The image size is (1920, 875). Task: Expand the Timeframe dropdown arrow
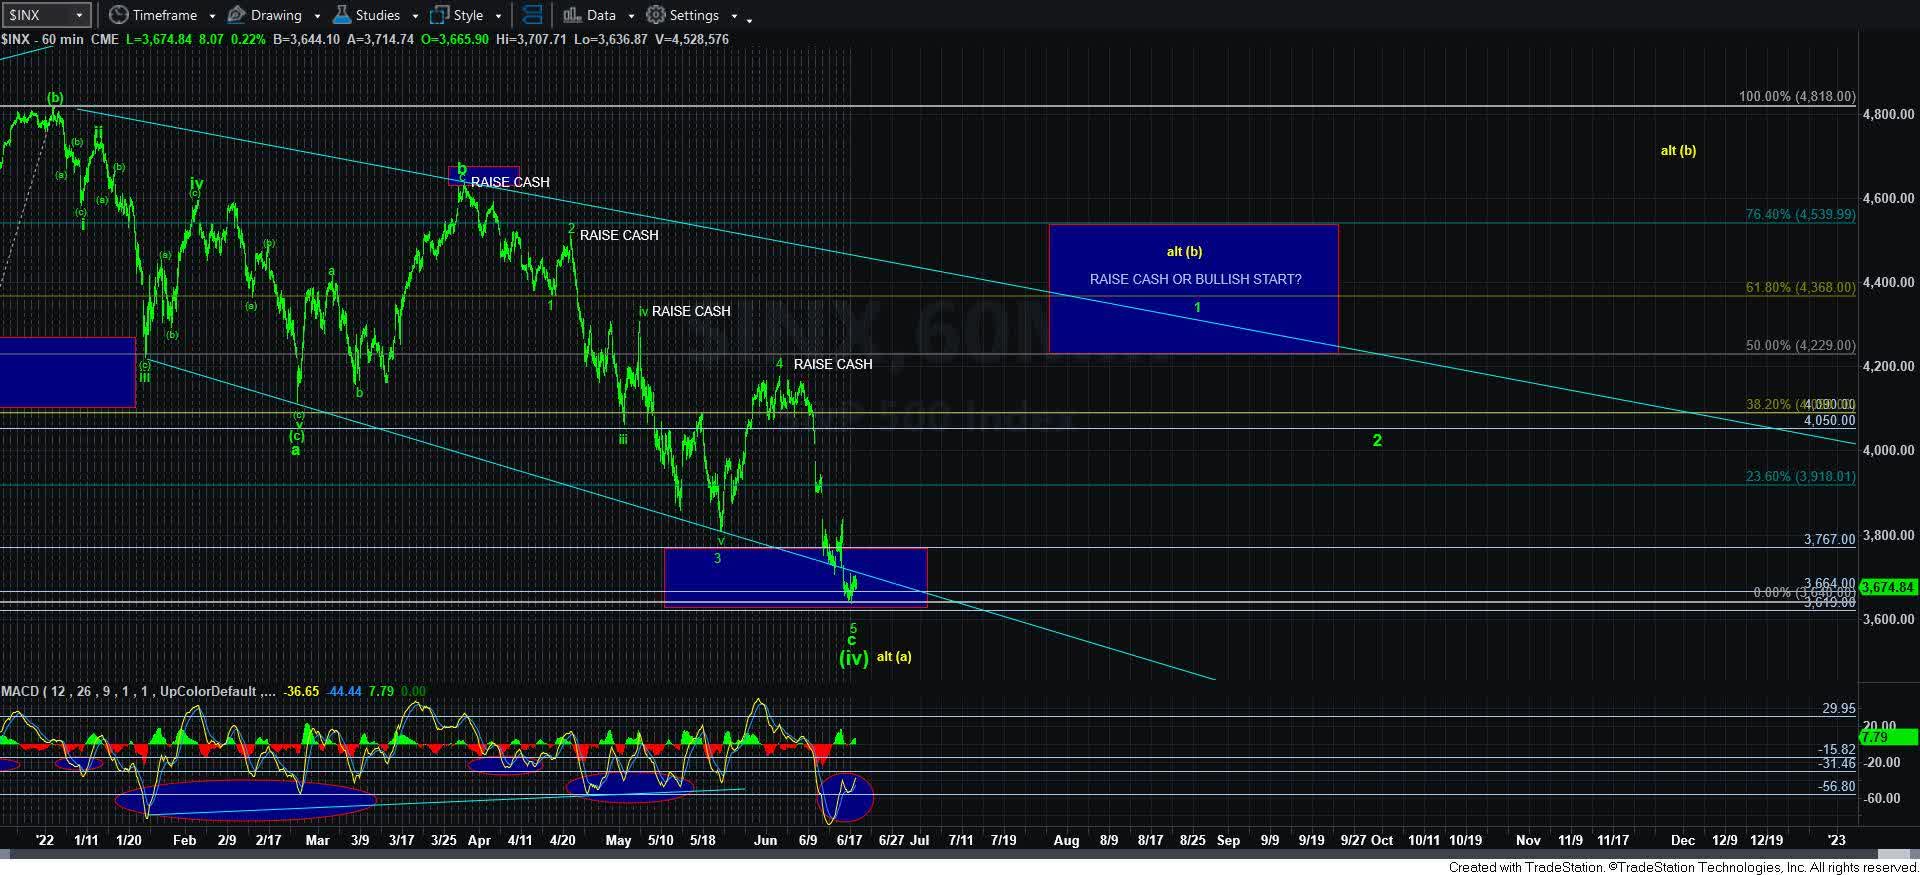pyautogui.click(x=213, y=16)
